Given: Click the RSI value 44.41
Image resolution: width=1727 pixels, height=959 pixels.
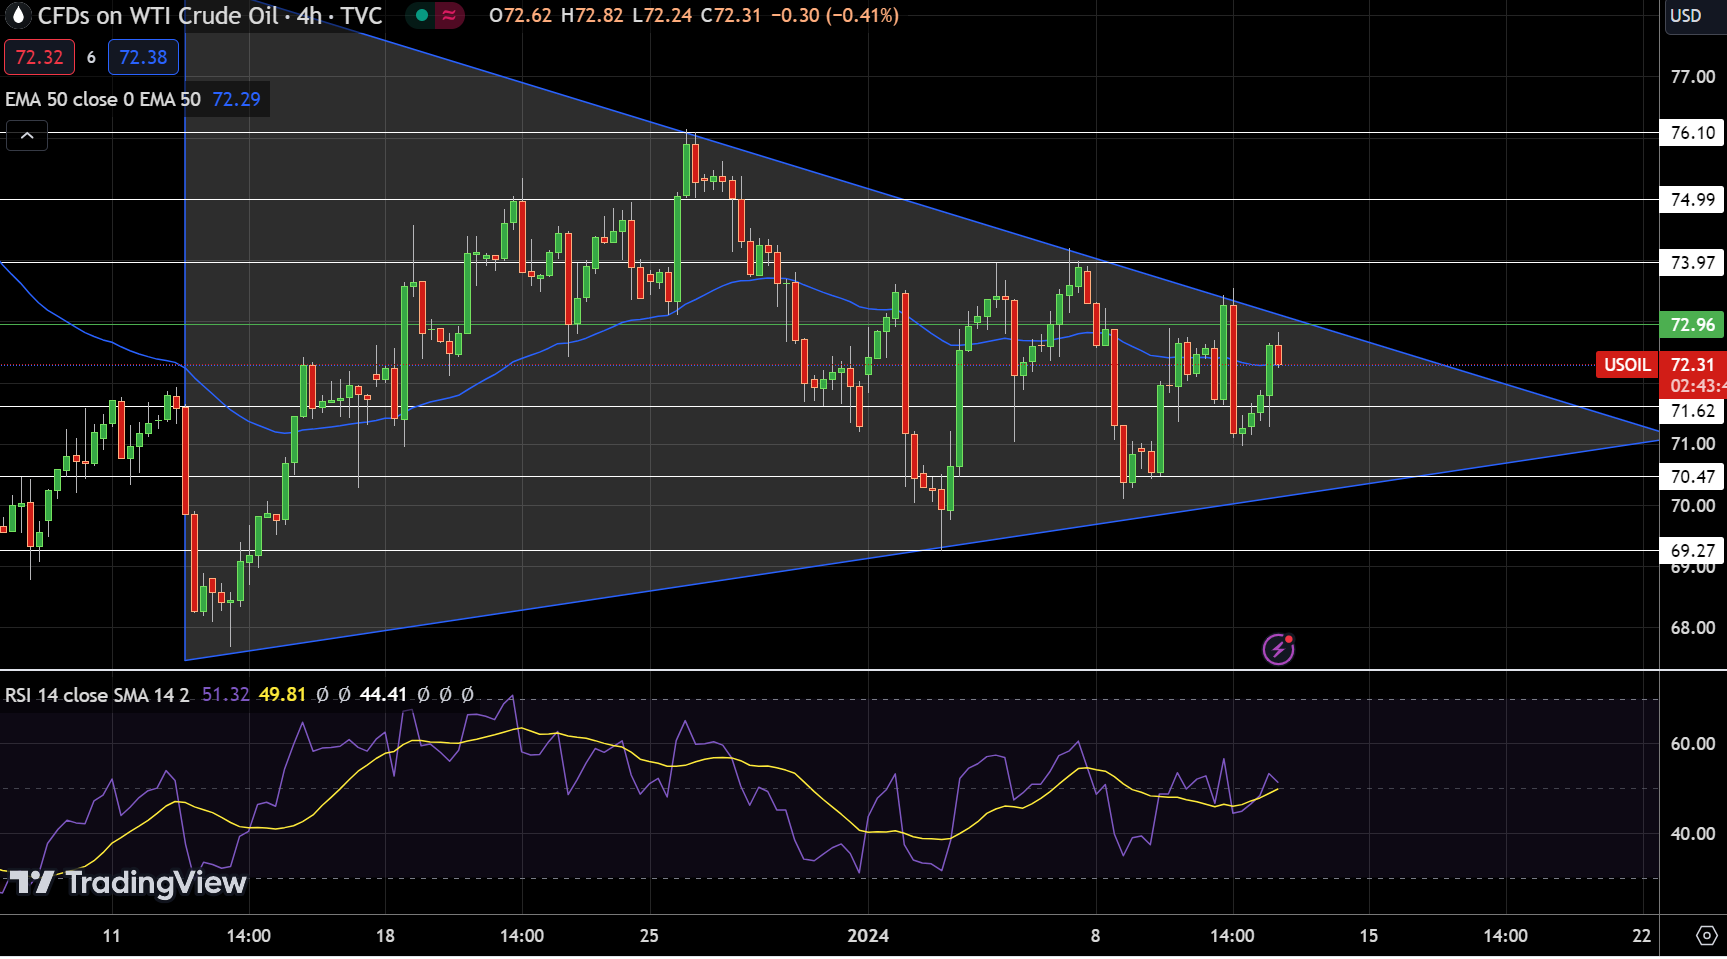Looking at the screenshot, I should click(383, 694).
